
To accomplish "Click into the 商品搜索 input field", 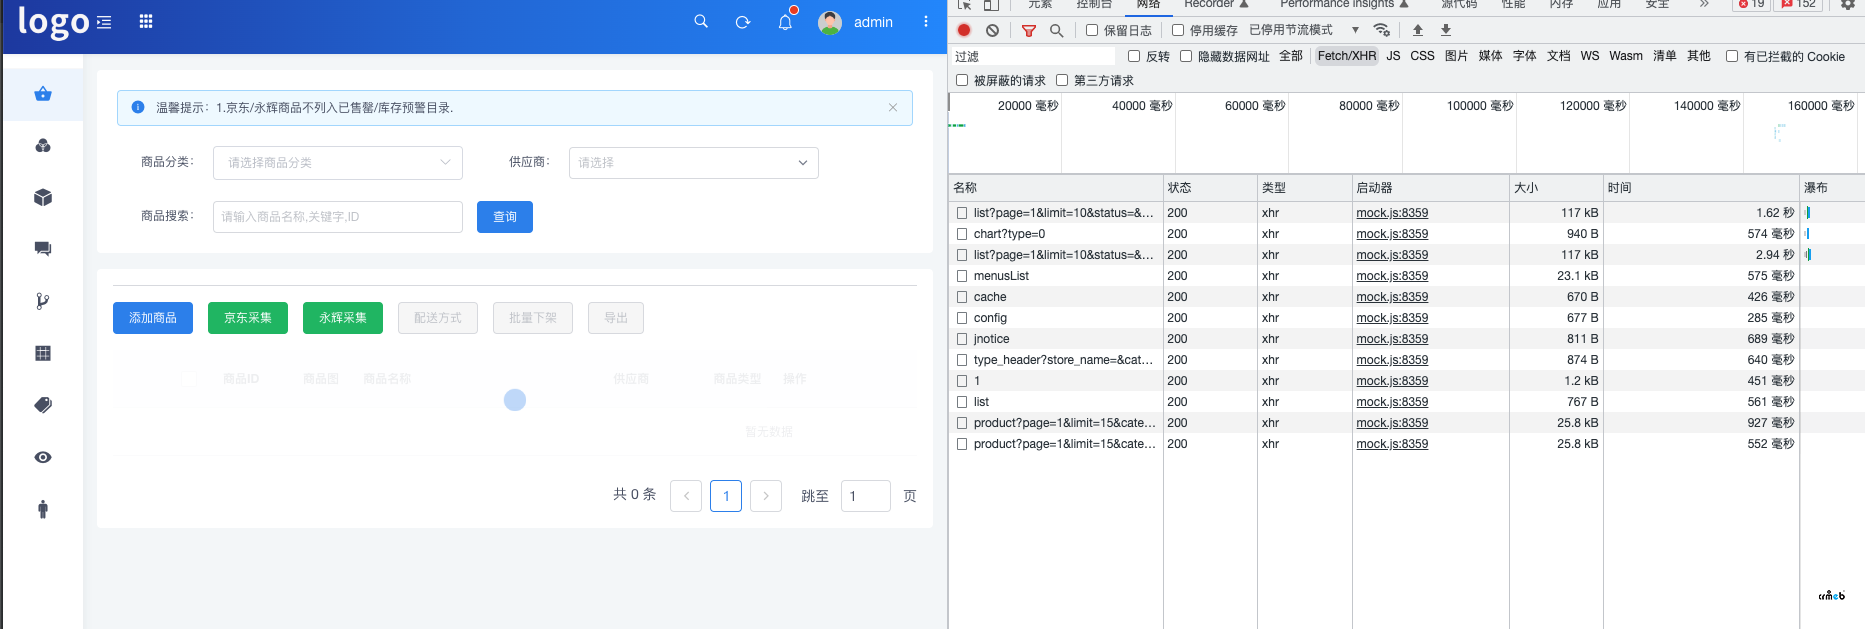I will (338, 217).
